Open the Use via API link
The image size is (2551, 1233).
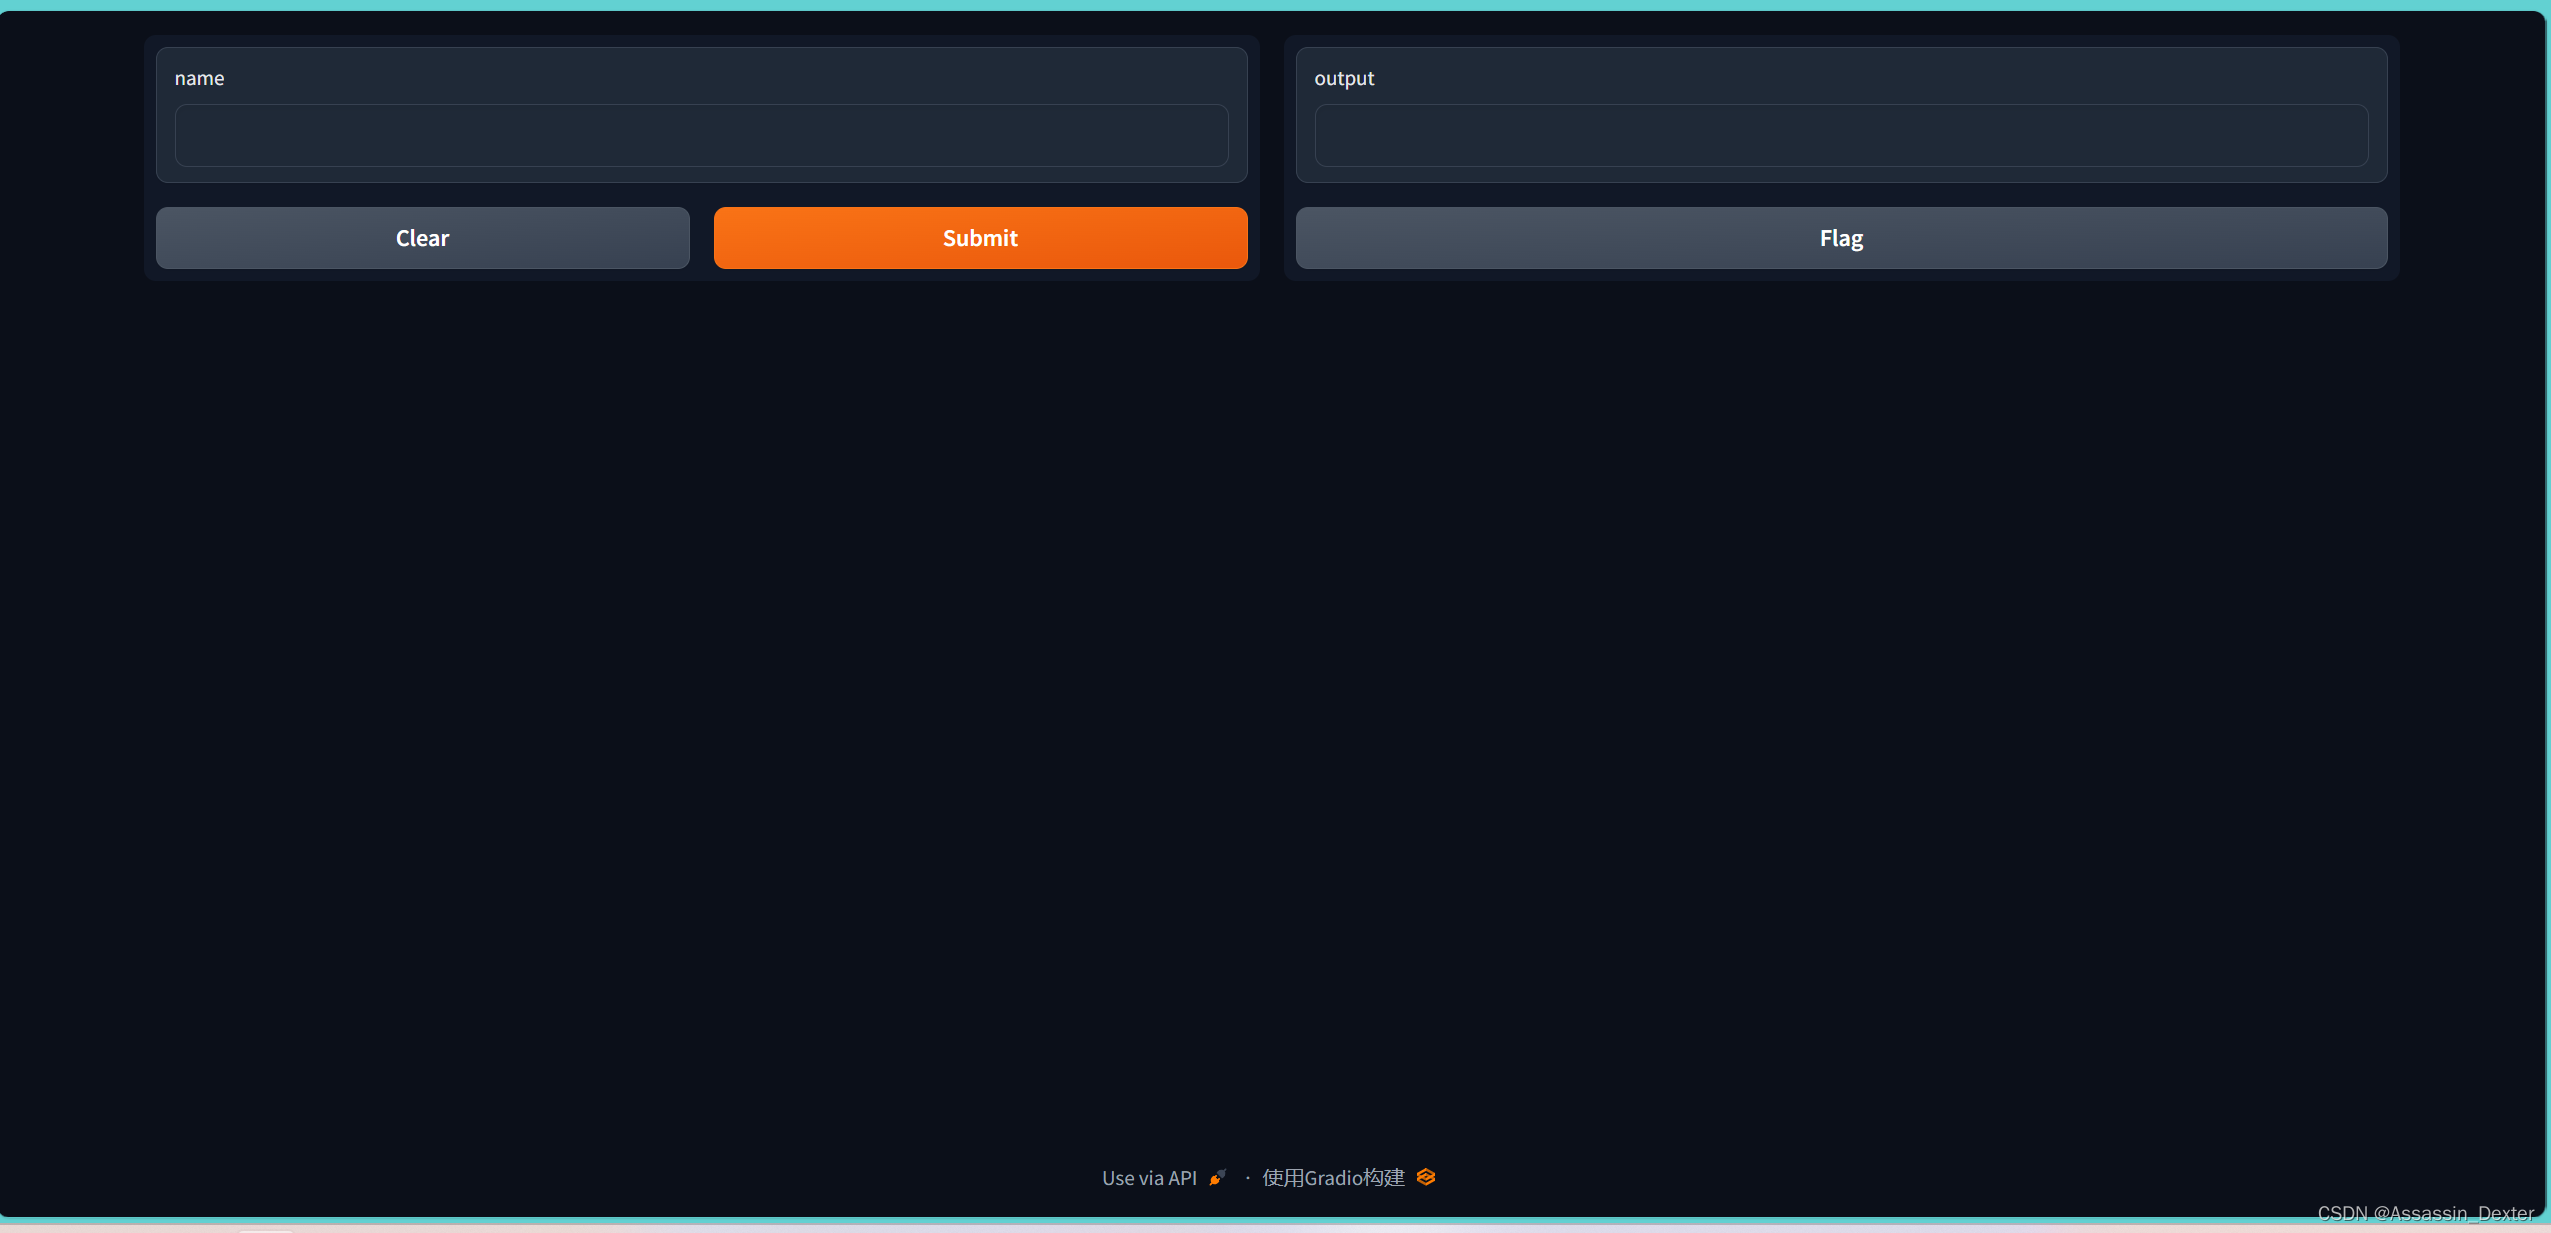(1149, 1178)
